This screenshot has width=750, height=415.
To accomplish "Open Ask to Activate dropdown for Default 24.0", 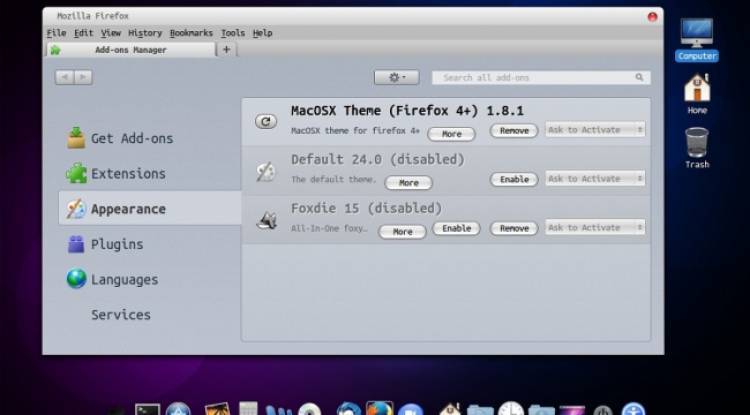I will pos(595,178).
